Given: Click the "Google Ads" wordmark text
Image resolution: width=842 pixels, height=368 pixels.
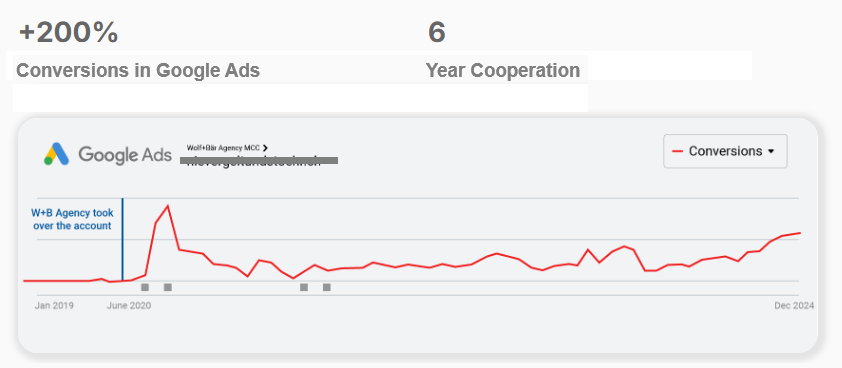Looking at the screenshot, I should [x=125, y=155].
